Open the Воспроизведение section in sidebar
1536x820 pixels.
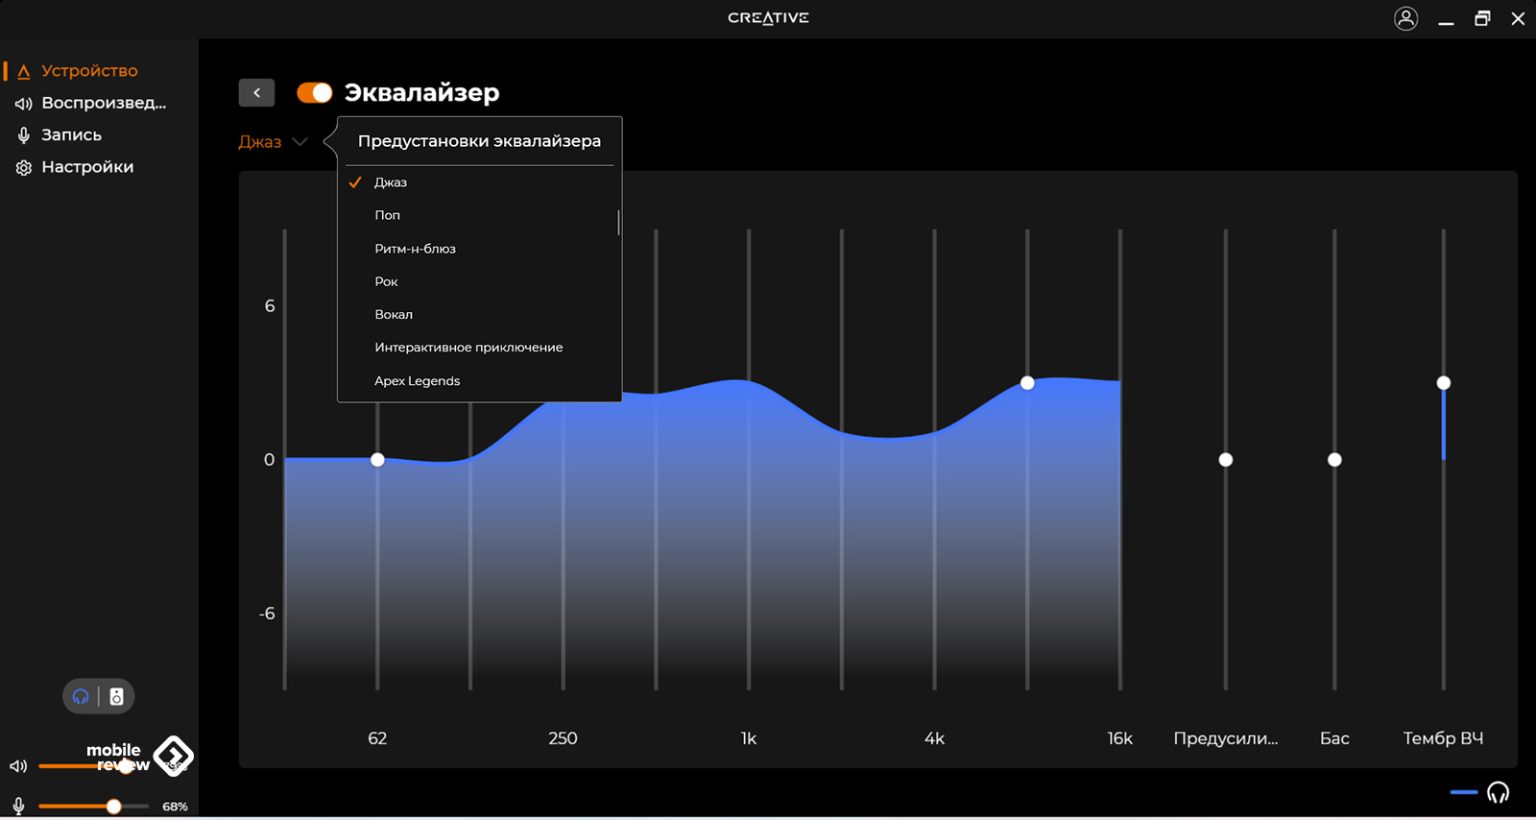click(x=103, y=103)
